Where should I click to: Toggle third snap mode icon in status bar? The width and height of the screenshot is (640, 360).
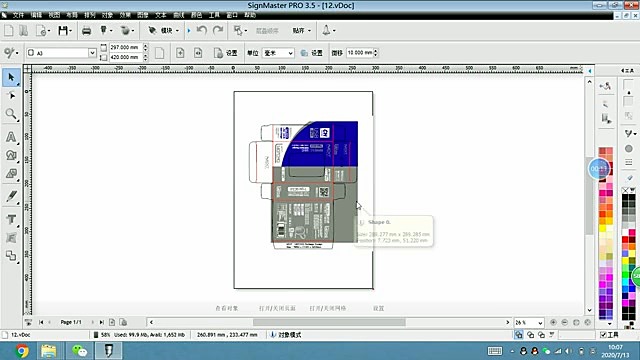click(541, 335)
